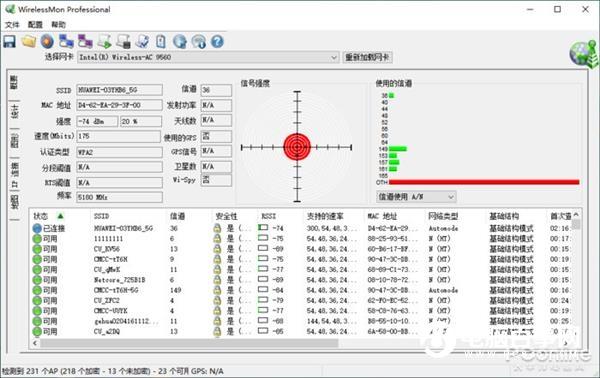Click the SSID field showing HUAWEI-03YMB6_5G
Screen dimensions: 600x378
tap(119, 90)
